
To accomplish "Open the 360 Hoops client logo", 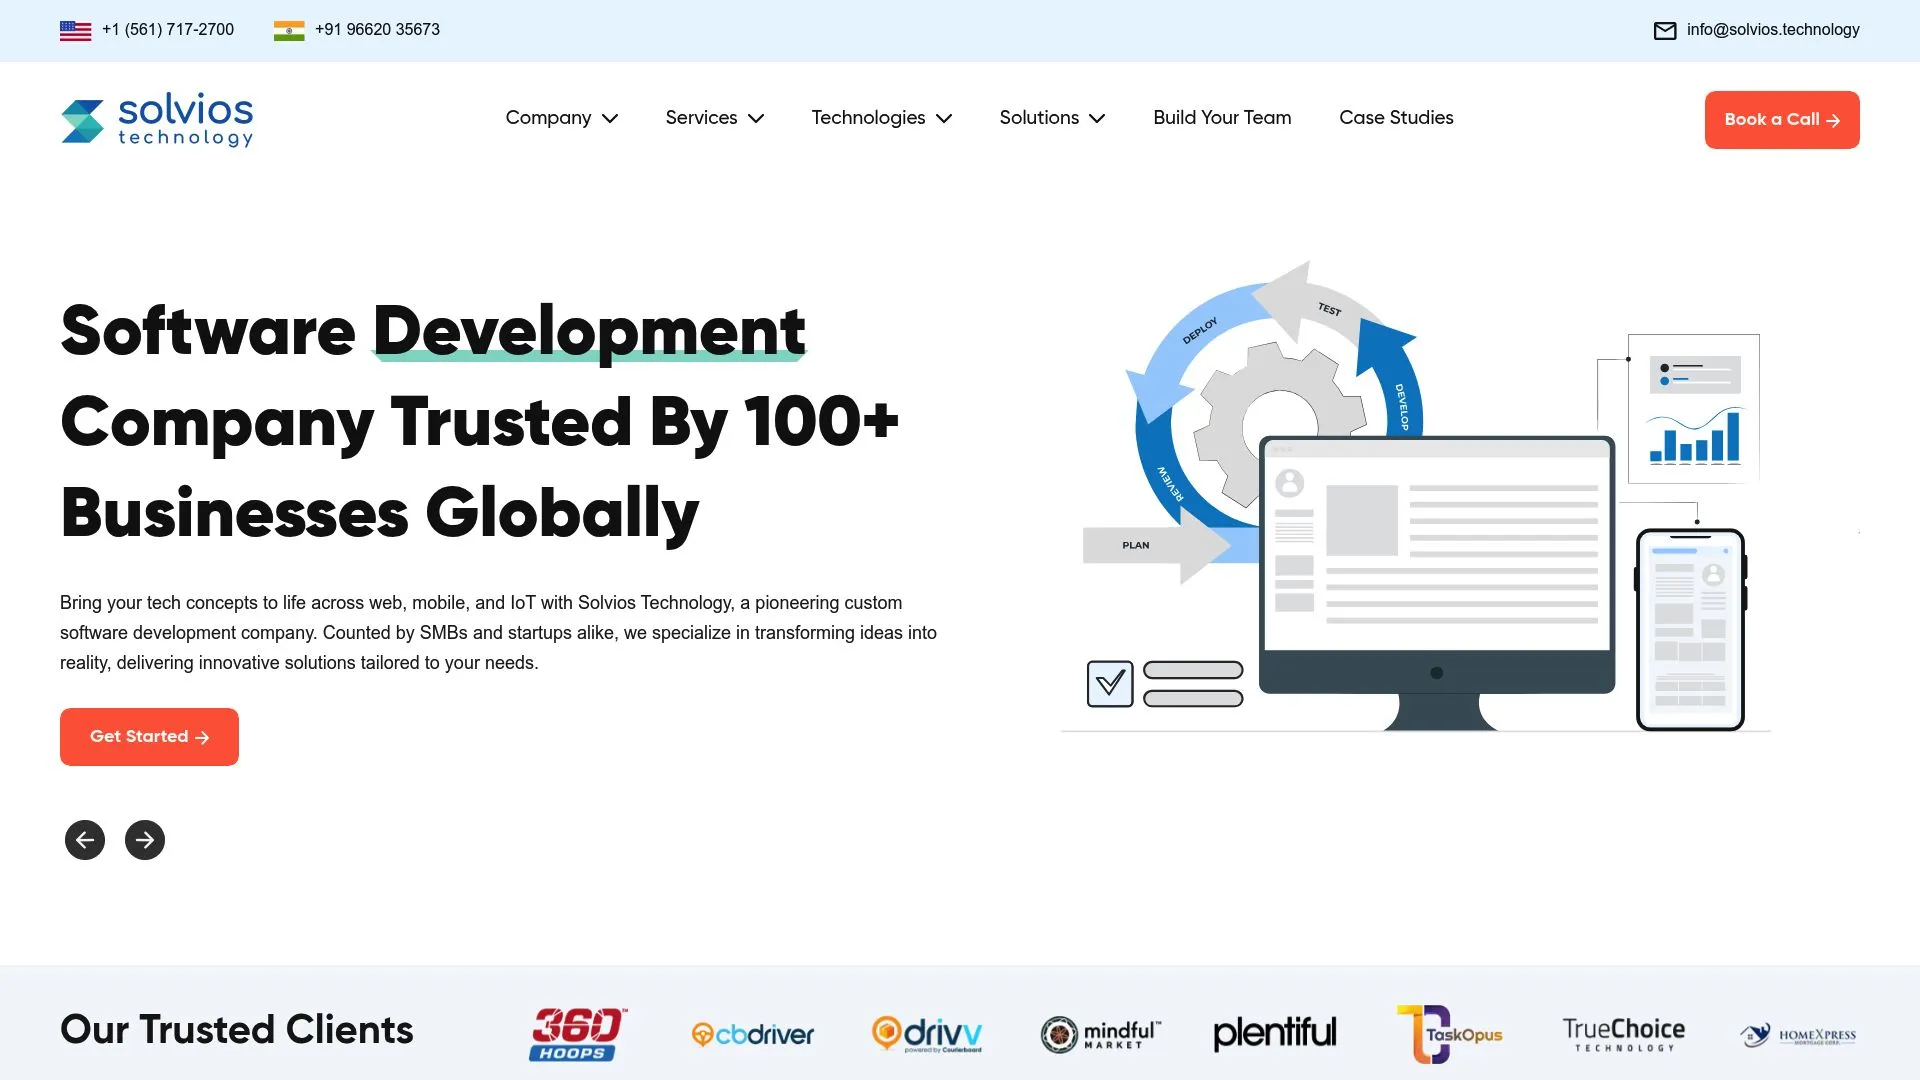I will [577, 1033].
